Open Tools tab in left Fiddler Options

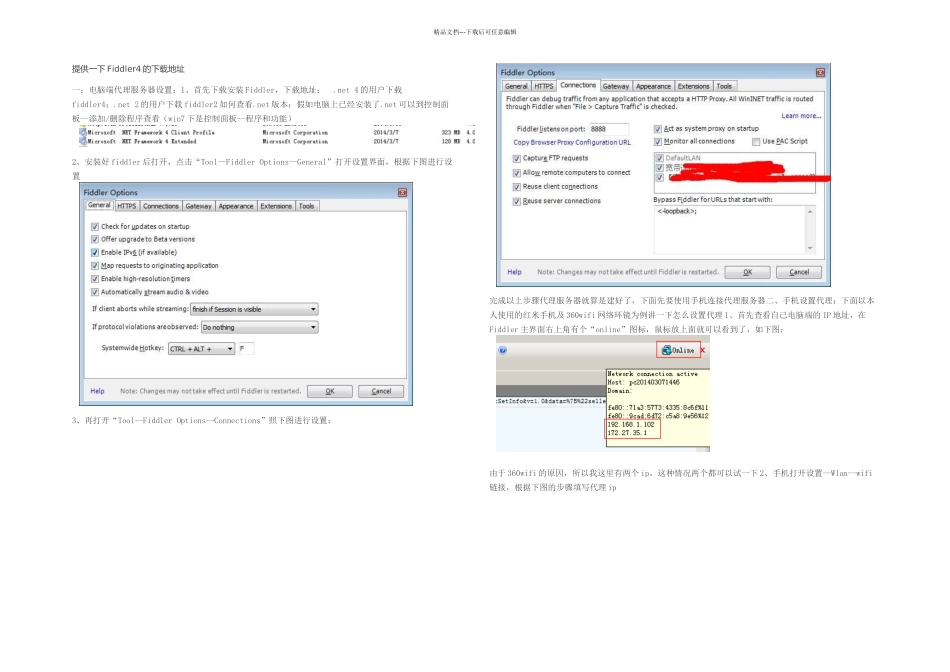(x=307, y=206)
